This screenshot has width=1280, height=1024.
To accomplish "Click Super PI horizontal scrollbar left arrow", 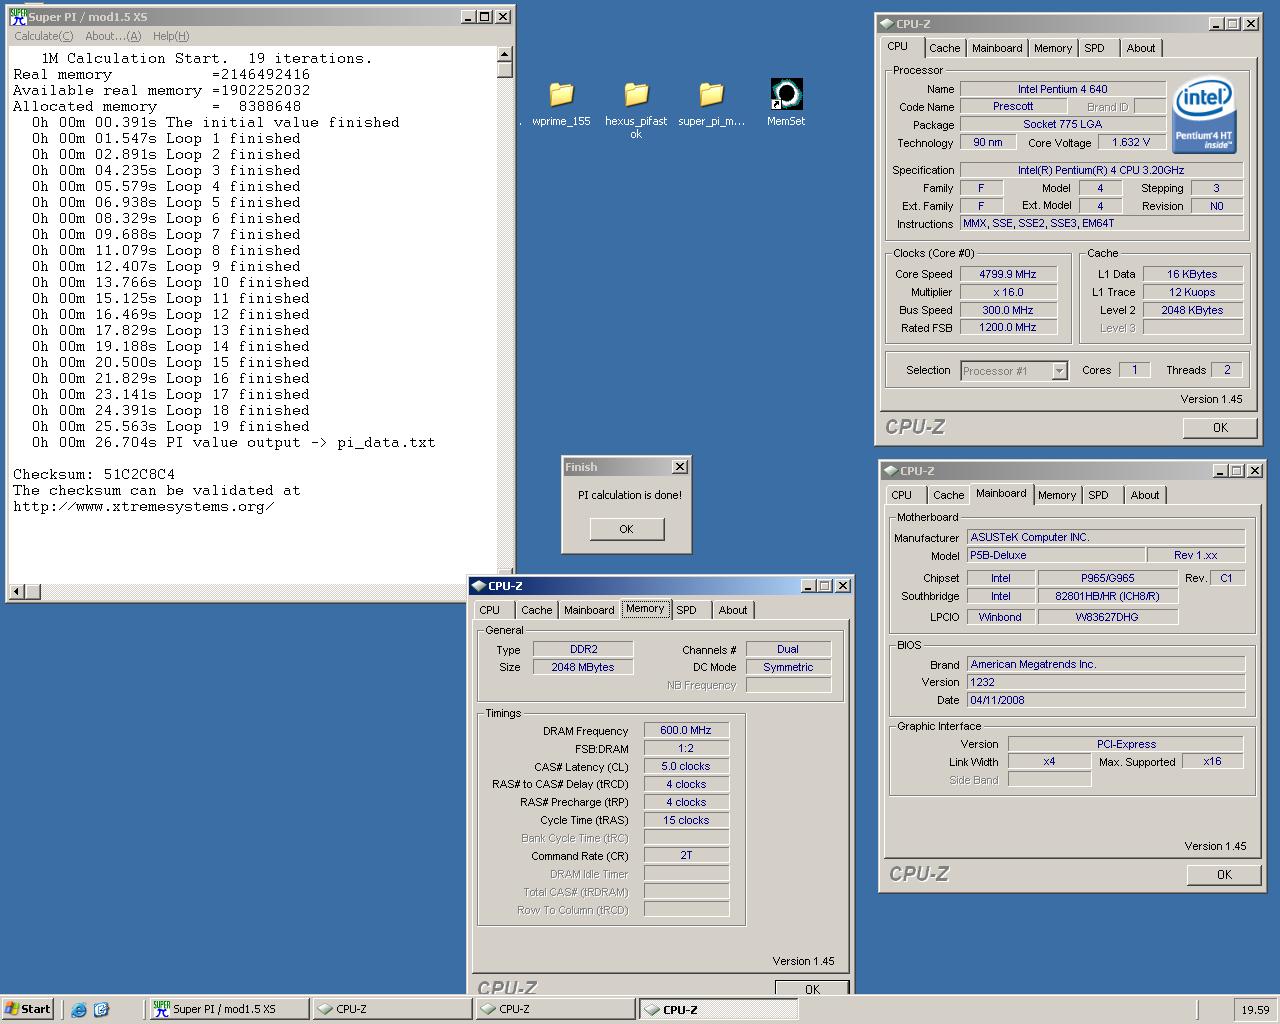I will 16,592.
